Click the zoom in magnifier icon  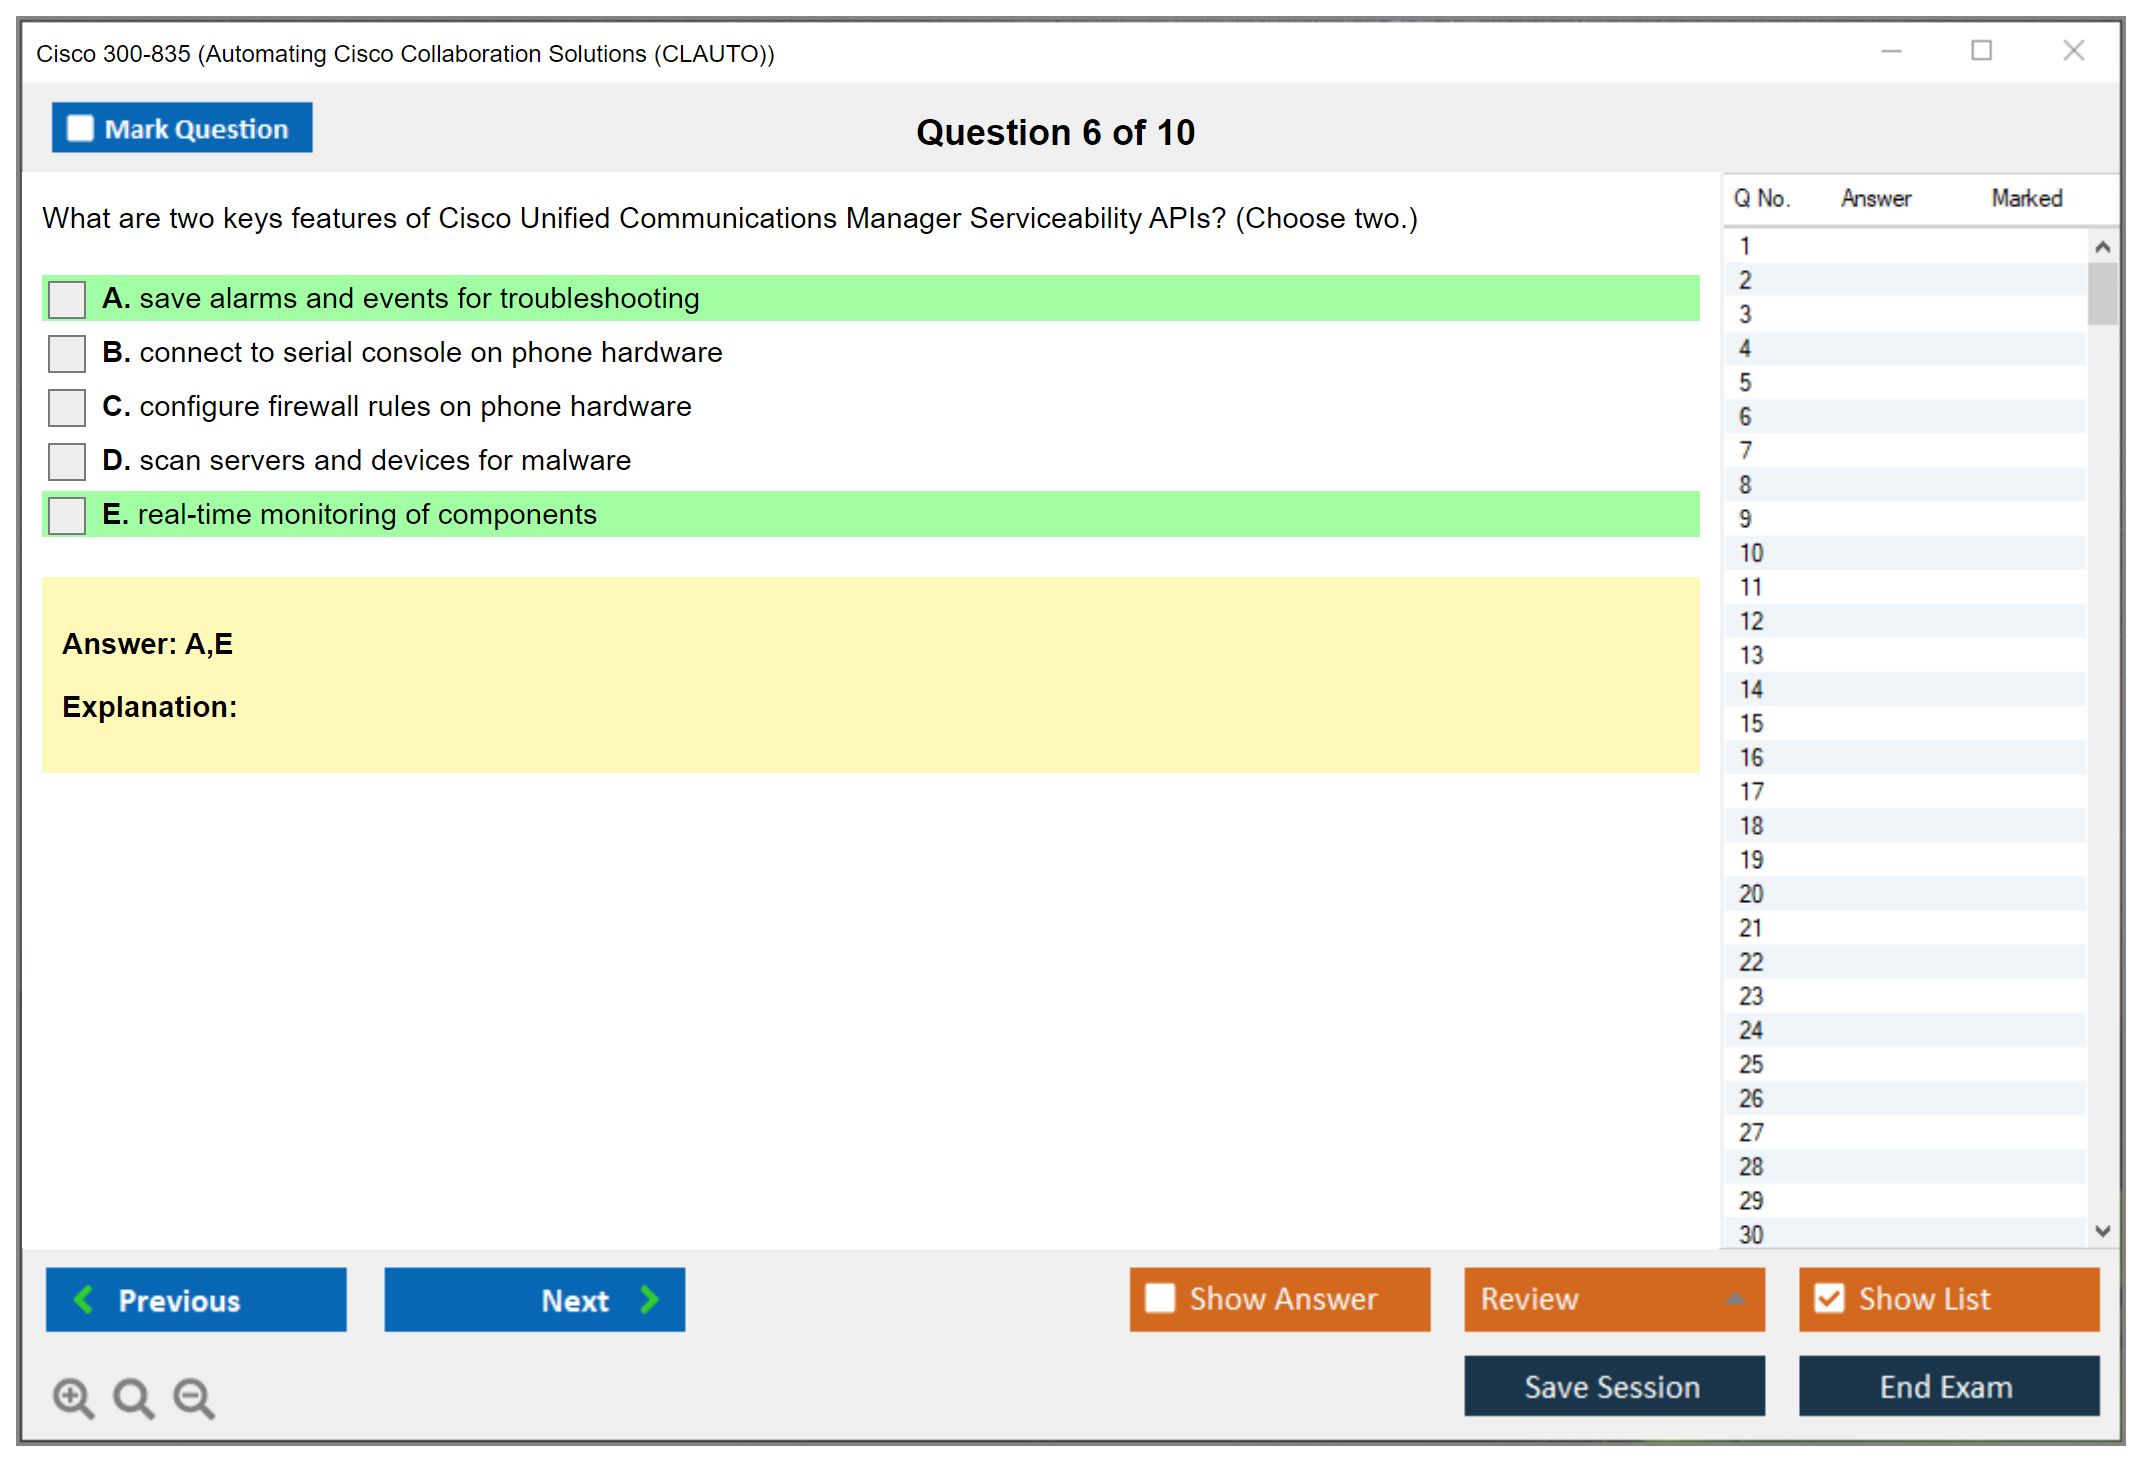coord(73,1397)
